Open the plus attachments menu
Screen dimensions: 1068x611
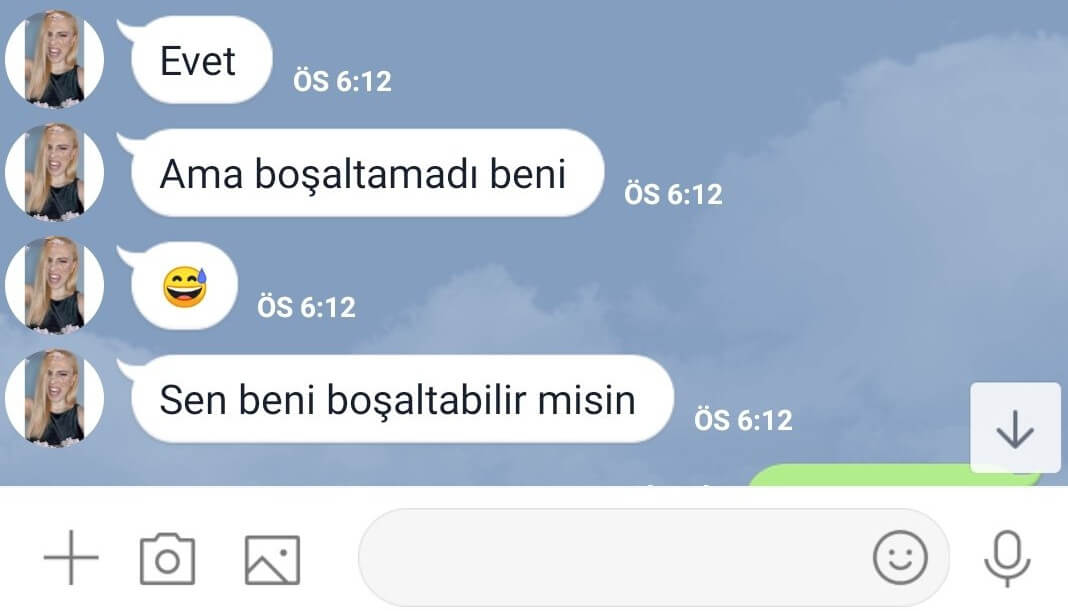tap(71, 558)
